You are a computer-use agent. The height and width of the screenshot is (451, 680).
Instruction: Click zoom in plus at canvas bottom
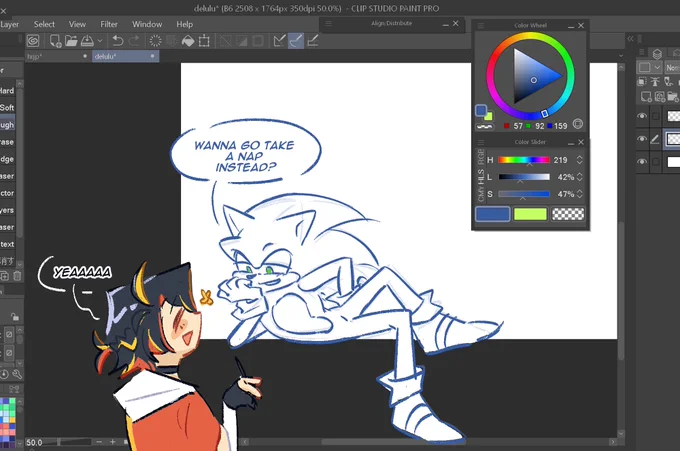(x=112, y=442)
